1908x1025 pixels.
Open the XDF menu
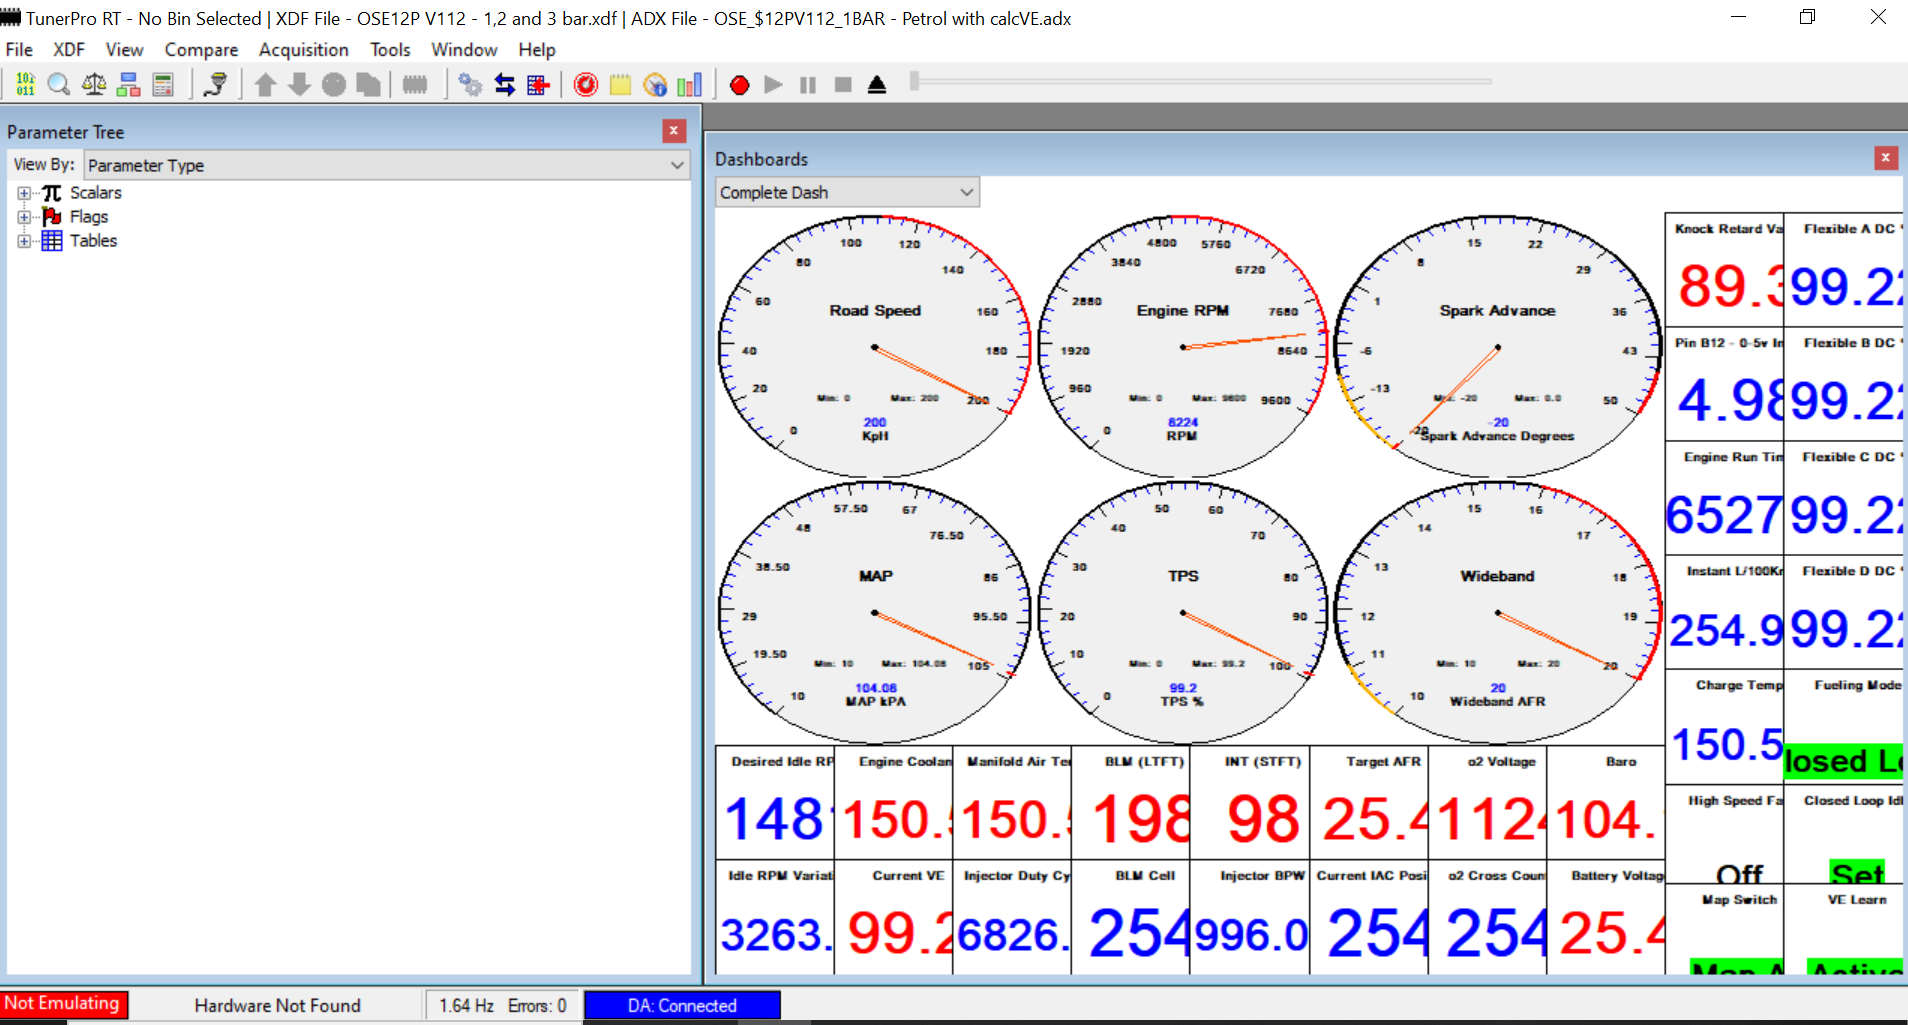69,50
